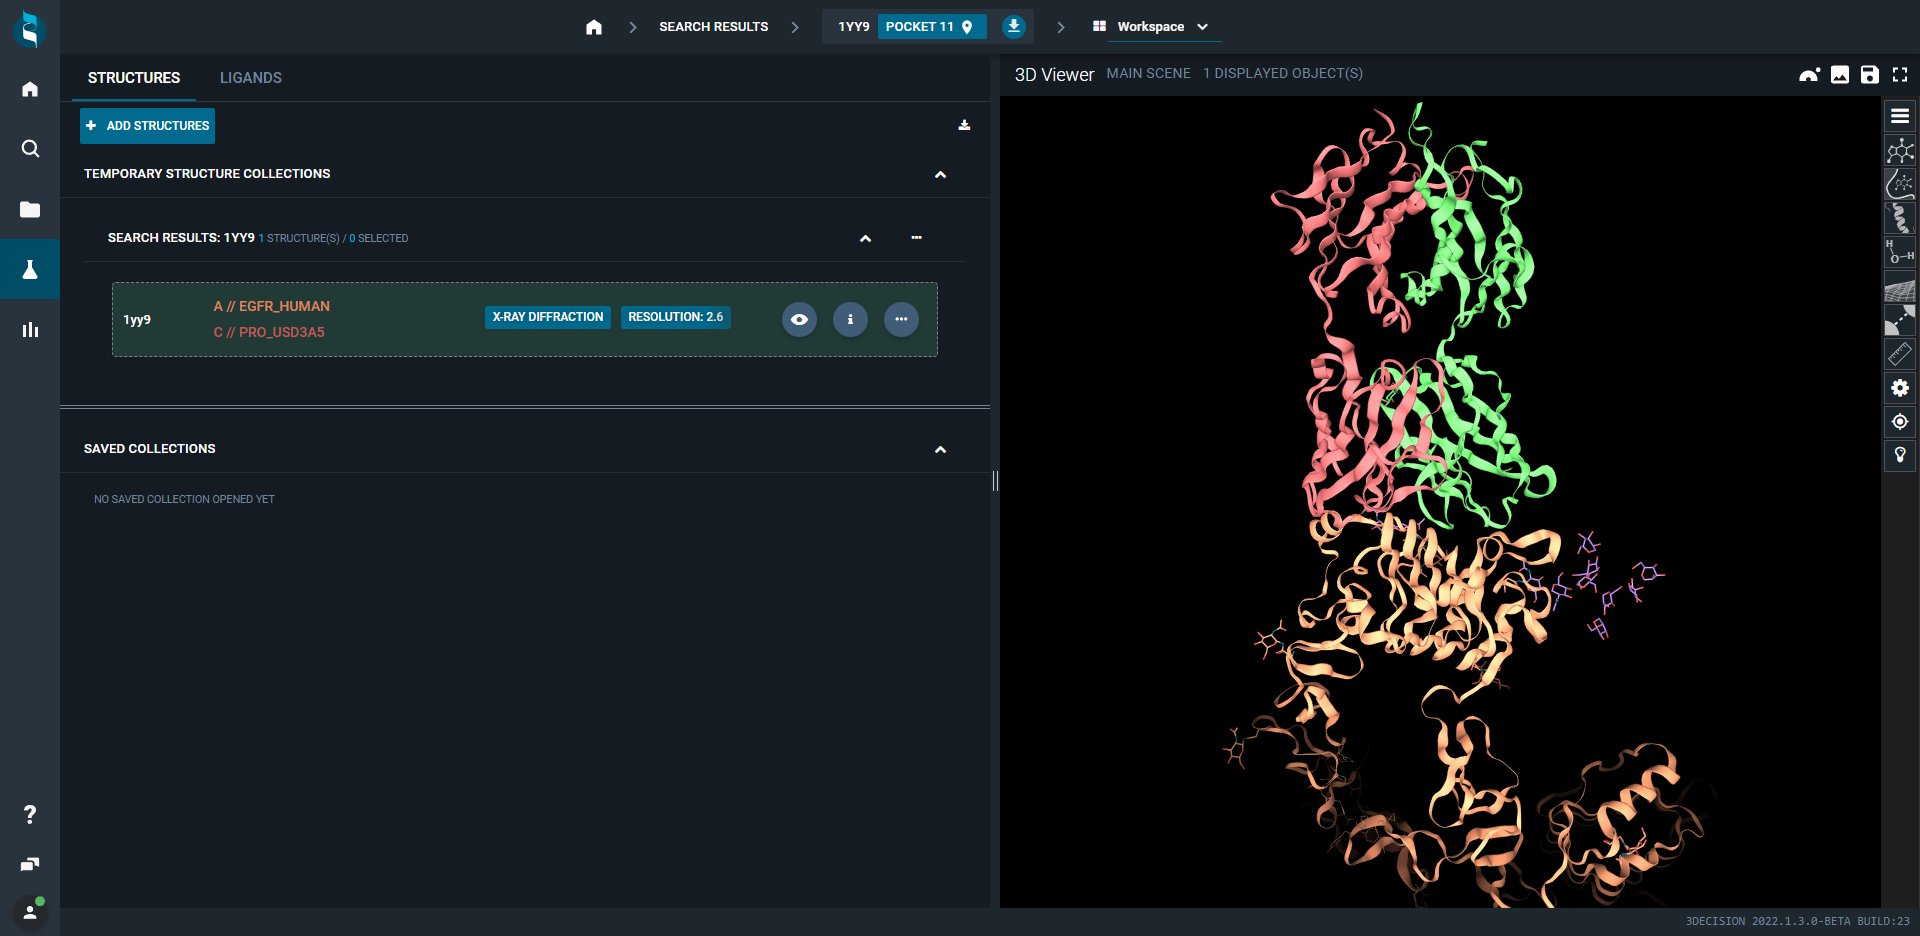Click the Pocket 11 breadcrumb tag
This screenshot has width=1920, height=936.
coord(931,27)
